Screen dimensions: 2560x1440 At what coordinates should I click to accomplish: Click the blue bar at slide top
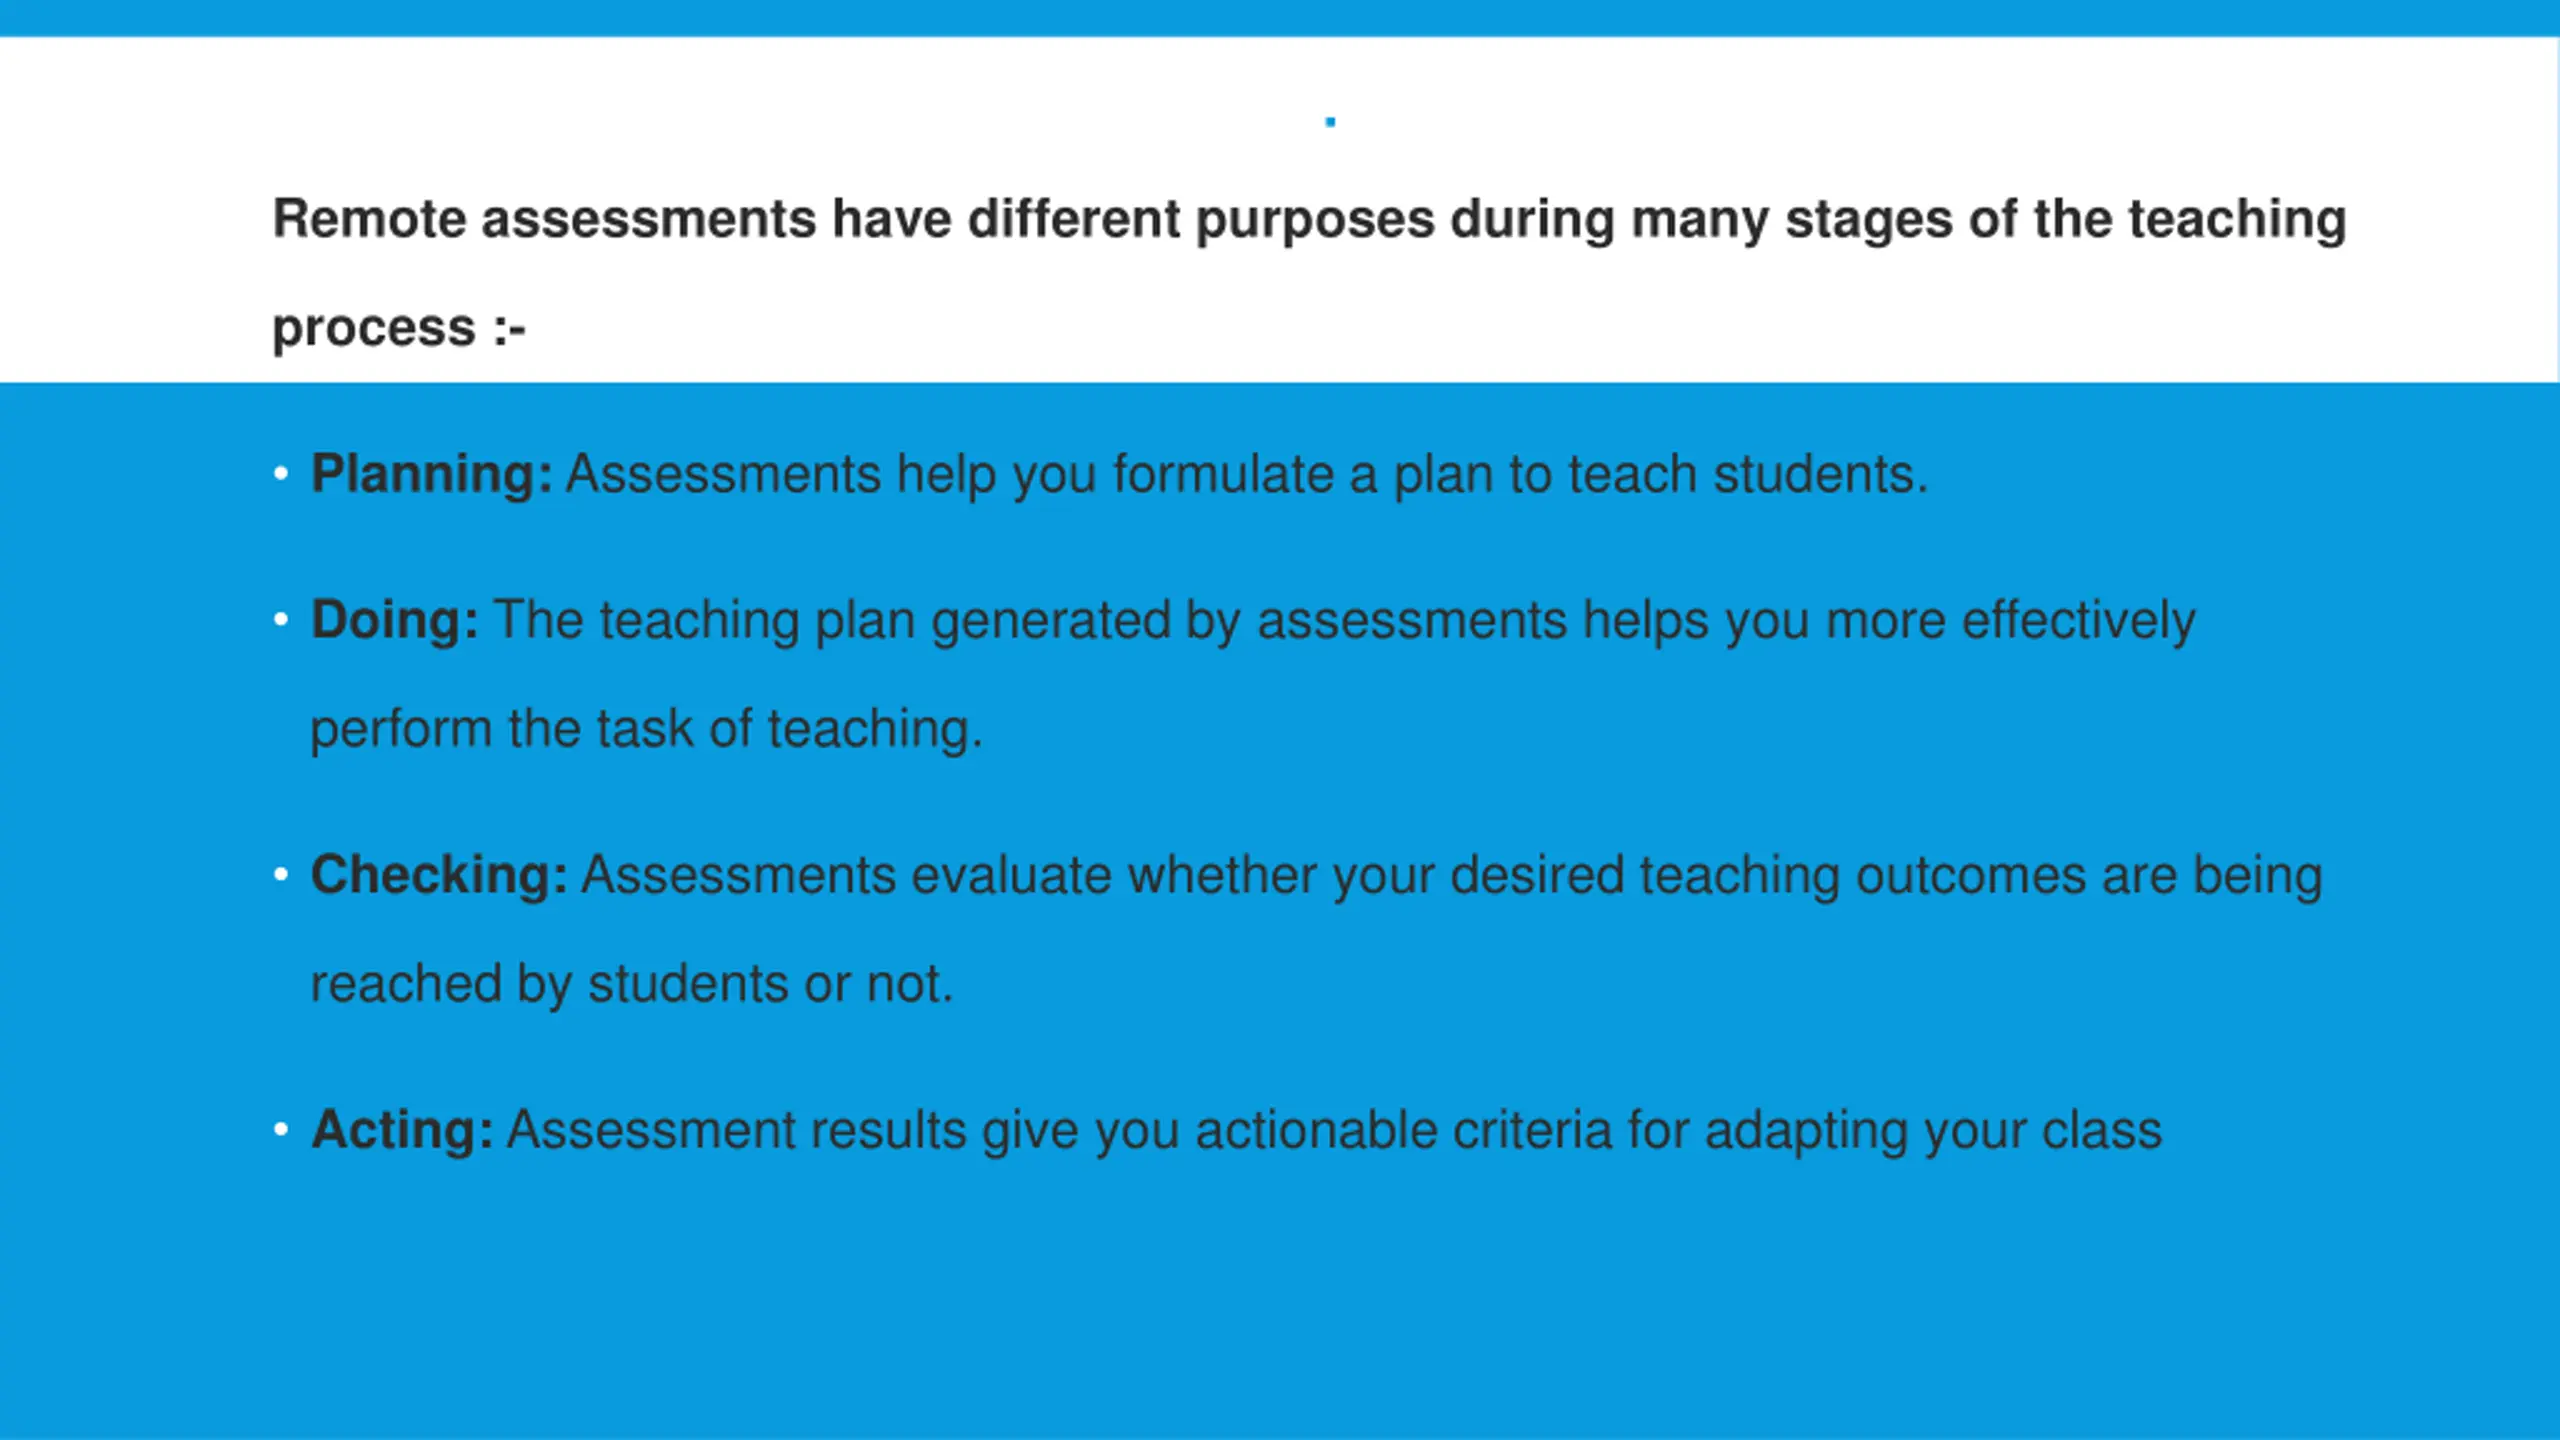pyautogui.click(x=1280, y=18)
